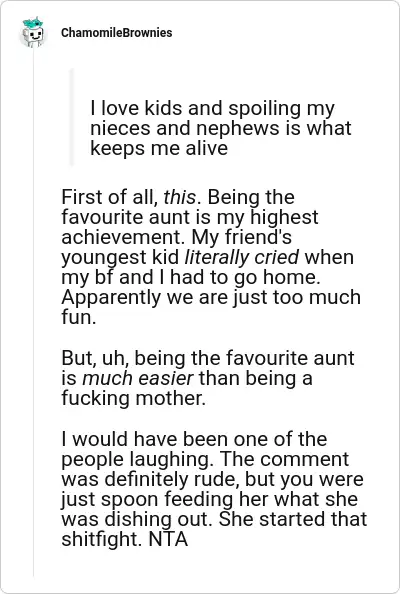This screenshot has height=594, width=400.
Task: Click the gray bar beside the quoted text
Action: coord(71,117)
